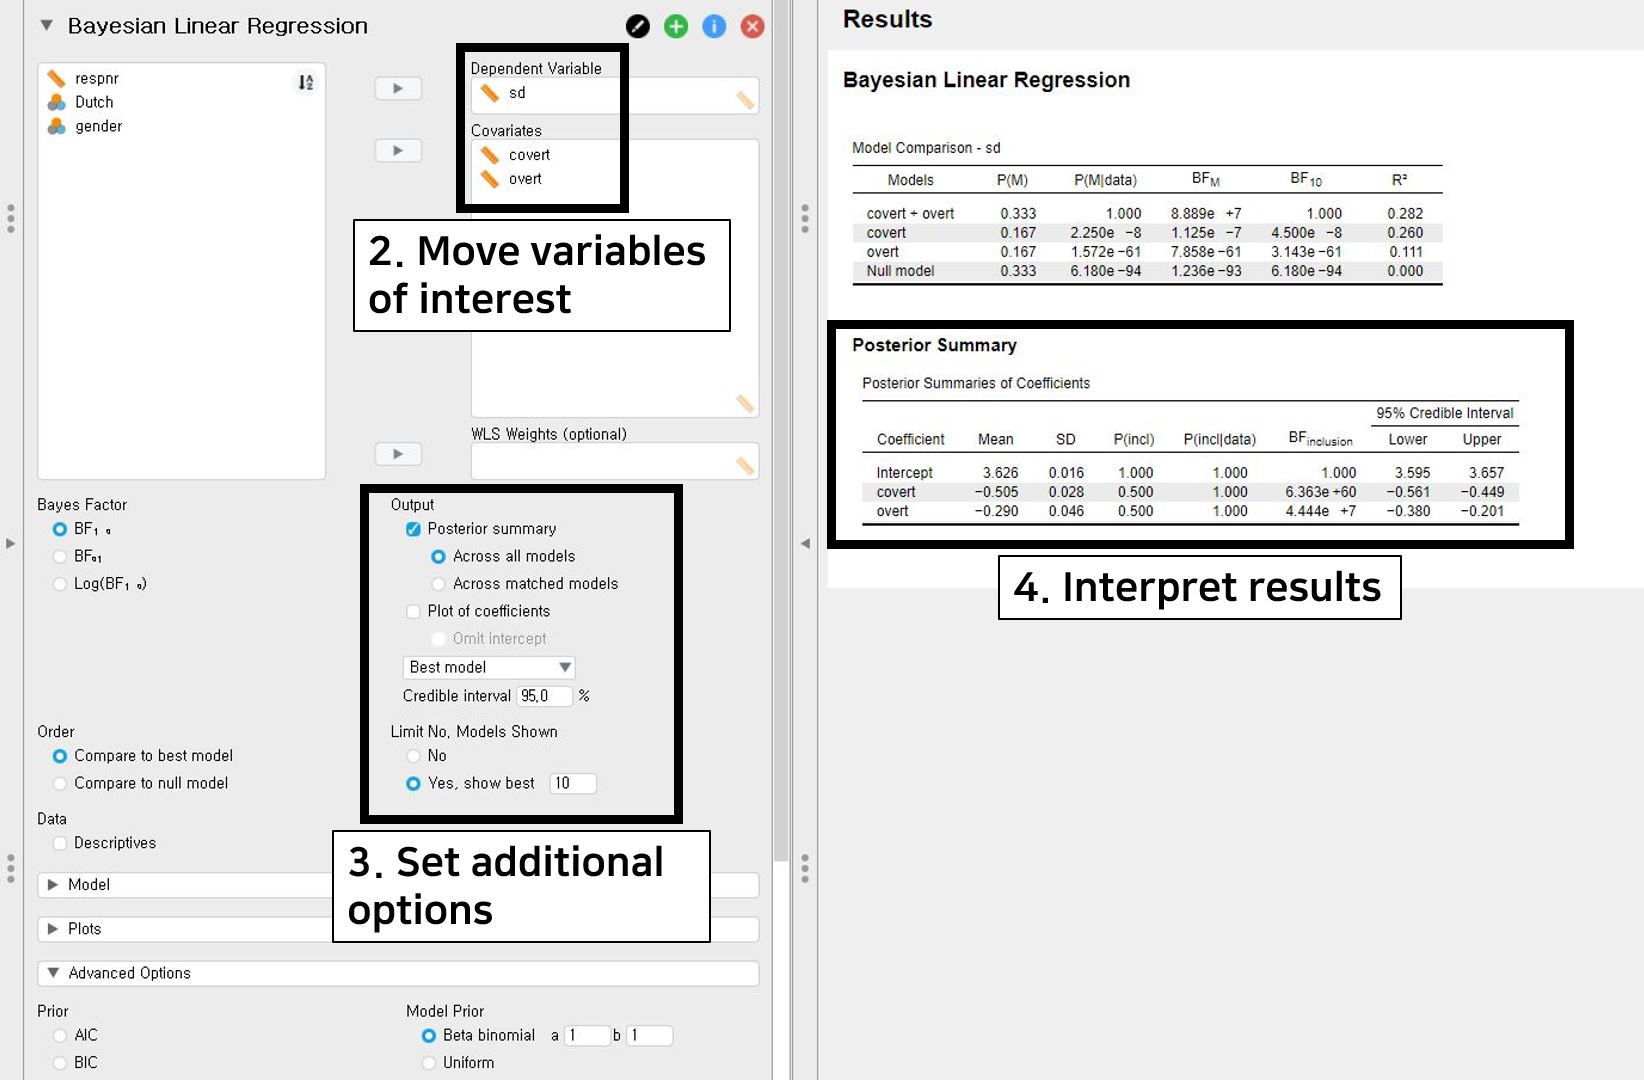Image resolution: width=1644 pixels, height=1080 pixels.
Task: Click arrow button to assign Covariates
Action: [398, 151]
